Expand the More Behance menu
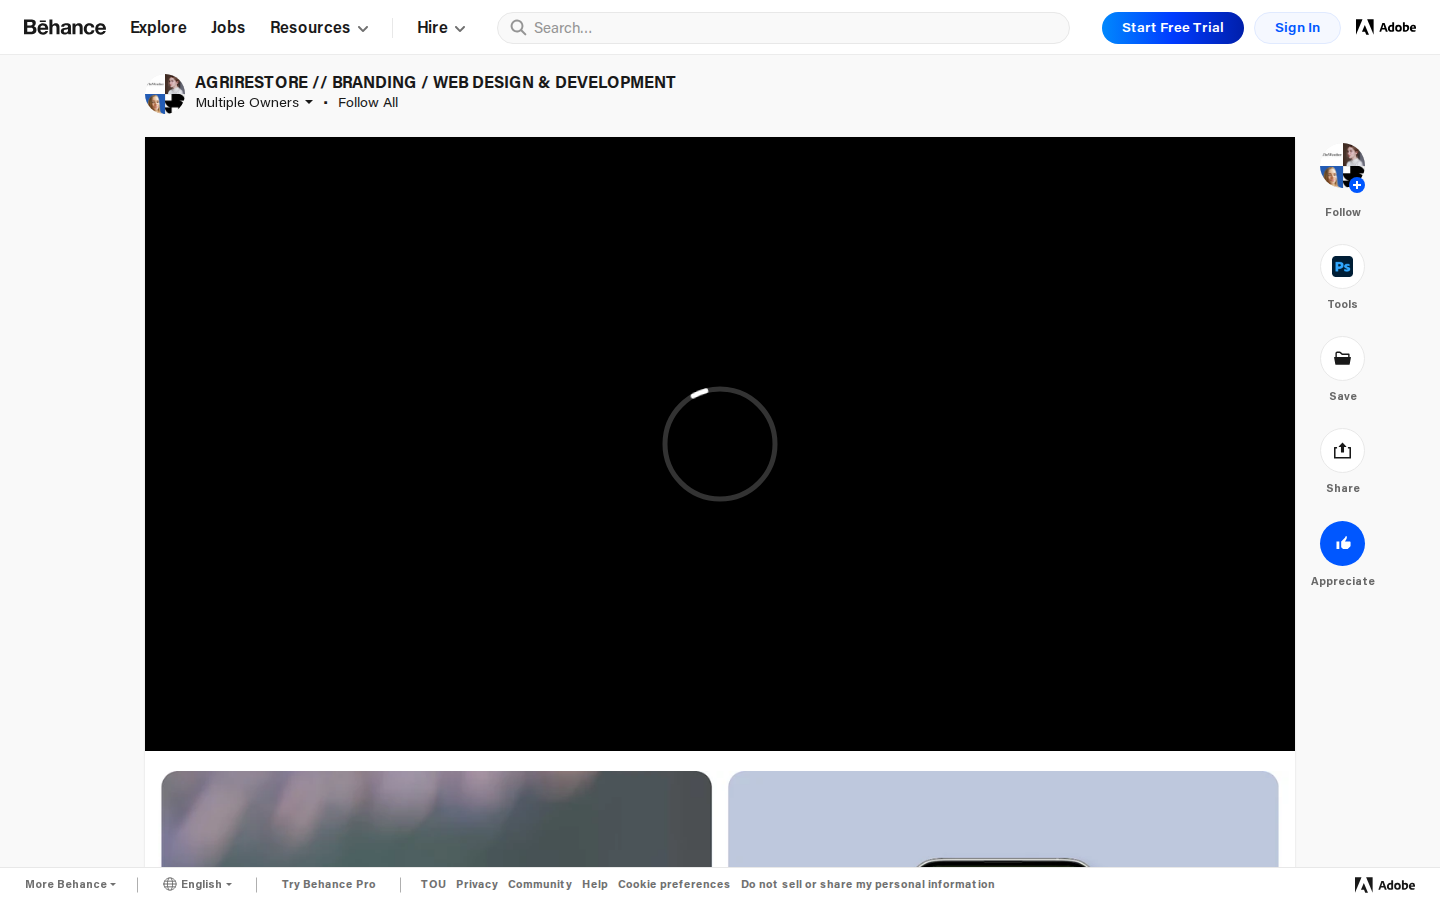Image resolution: width=1440 pixels, height=900 pixels. coord(70,884)
